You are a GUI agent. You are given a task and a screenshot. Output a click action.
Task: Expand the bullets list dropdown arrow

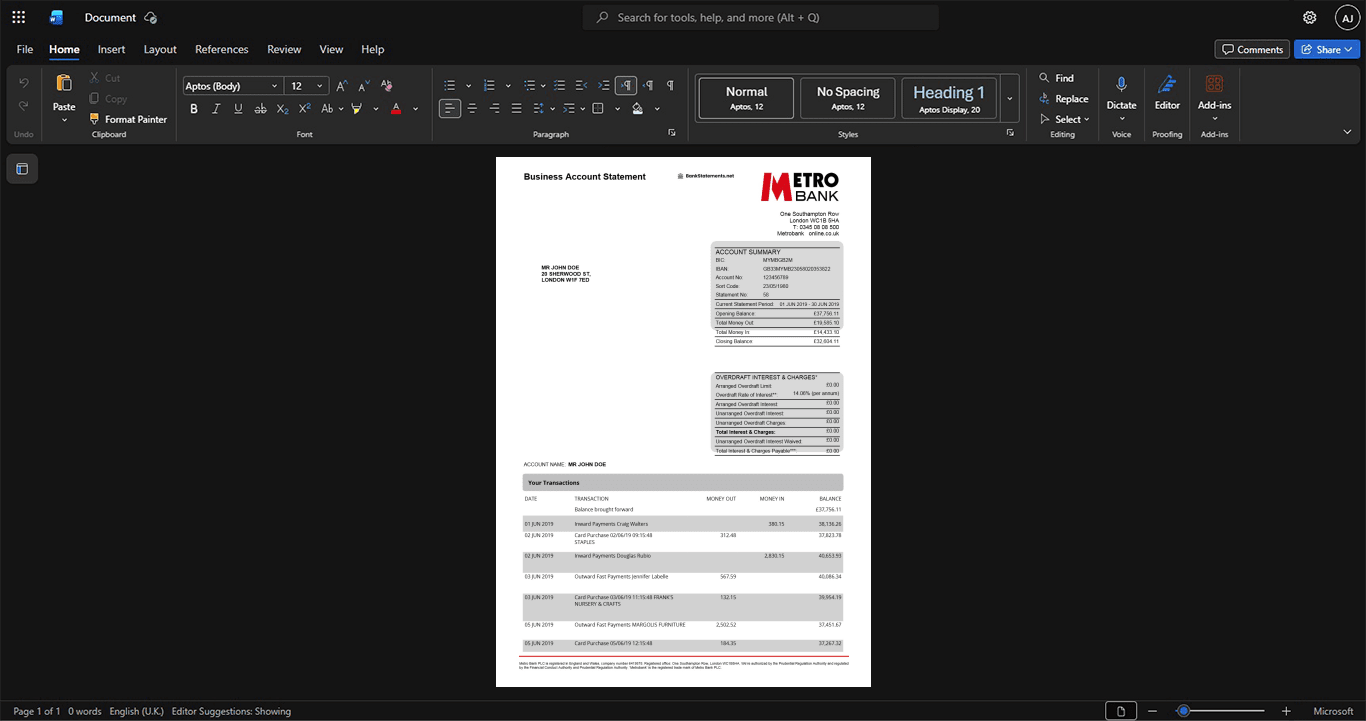click(x=468, y=86)
